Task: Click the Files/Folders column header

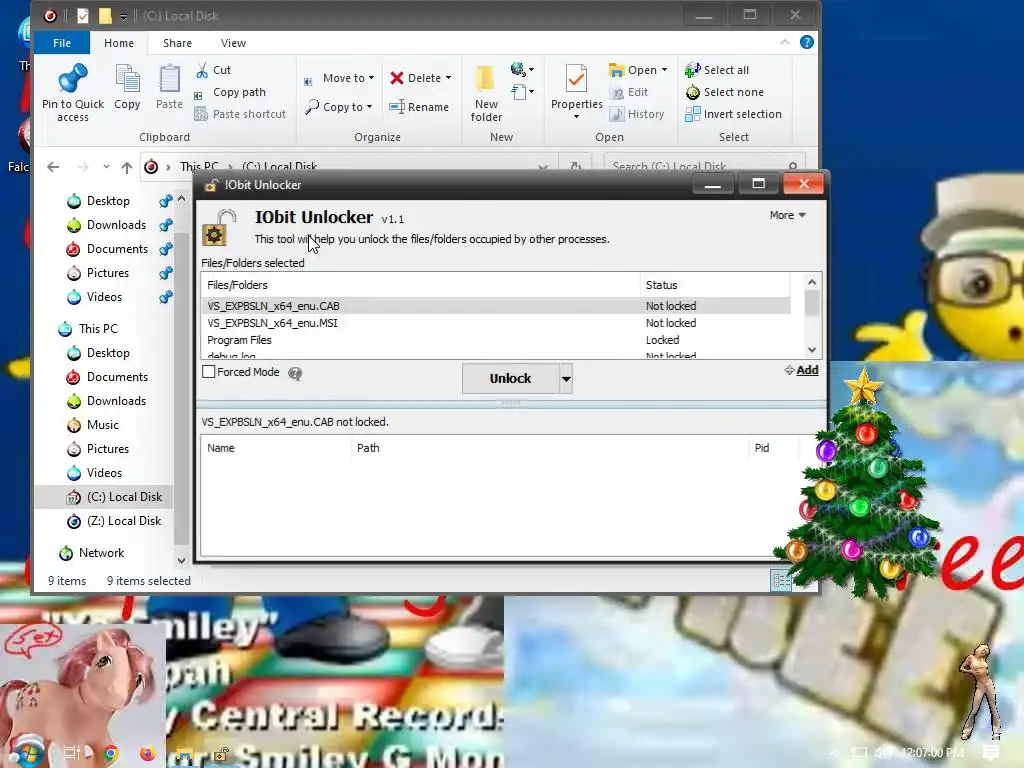Action: click(x=421, y=285)
